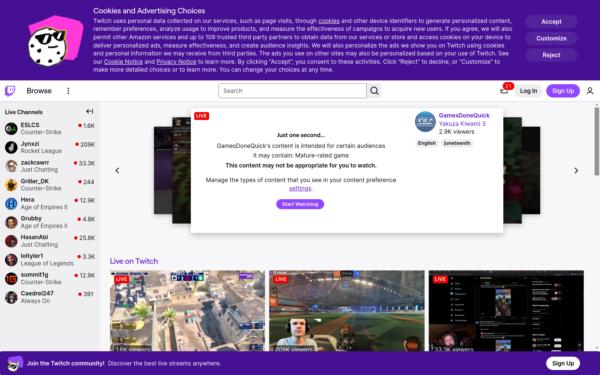
Task: Open the three-dot more options menu
Action: (x=68, y=91)
